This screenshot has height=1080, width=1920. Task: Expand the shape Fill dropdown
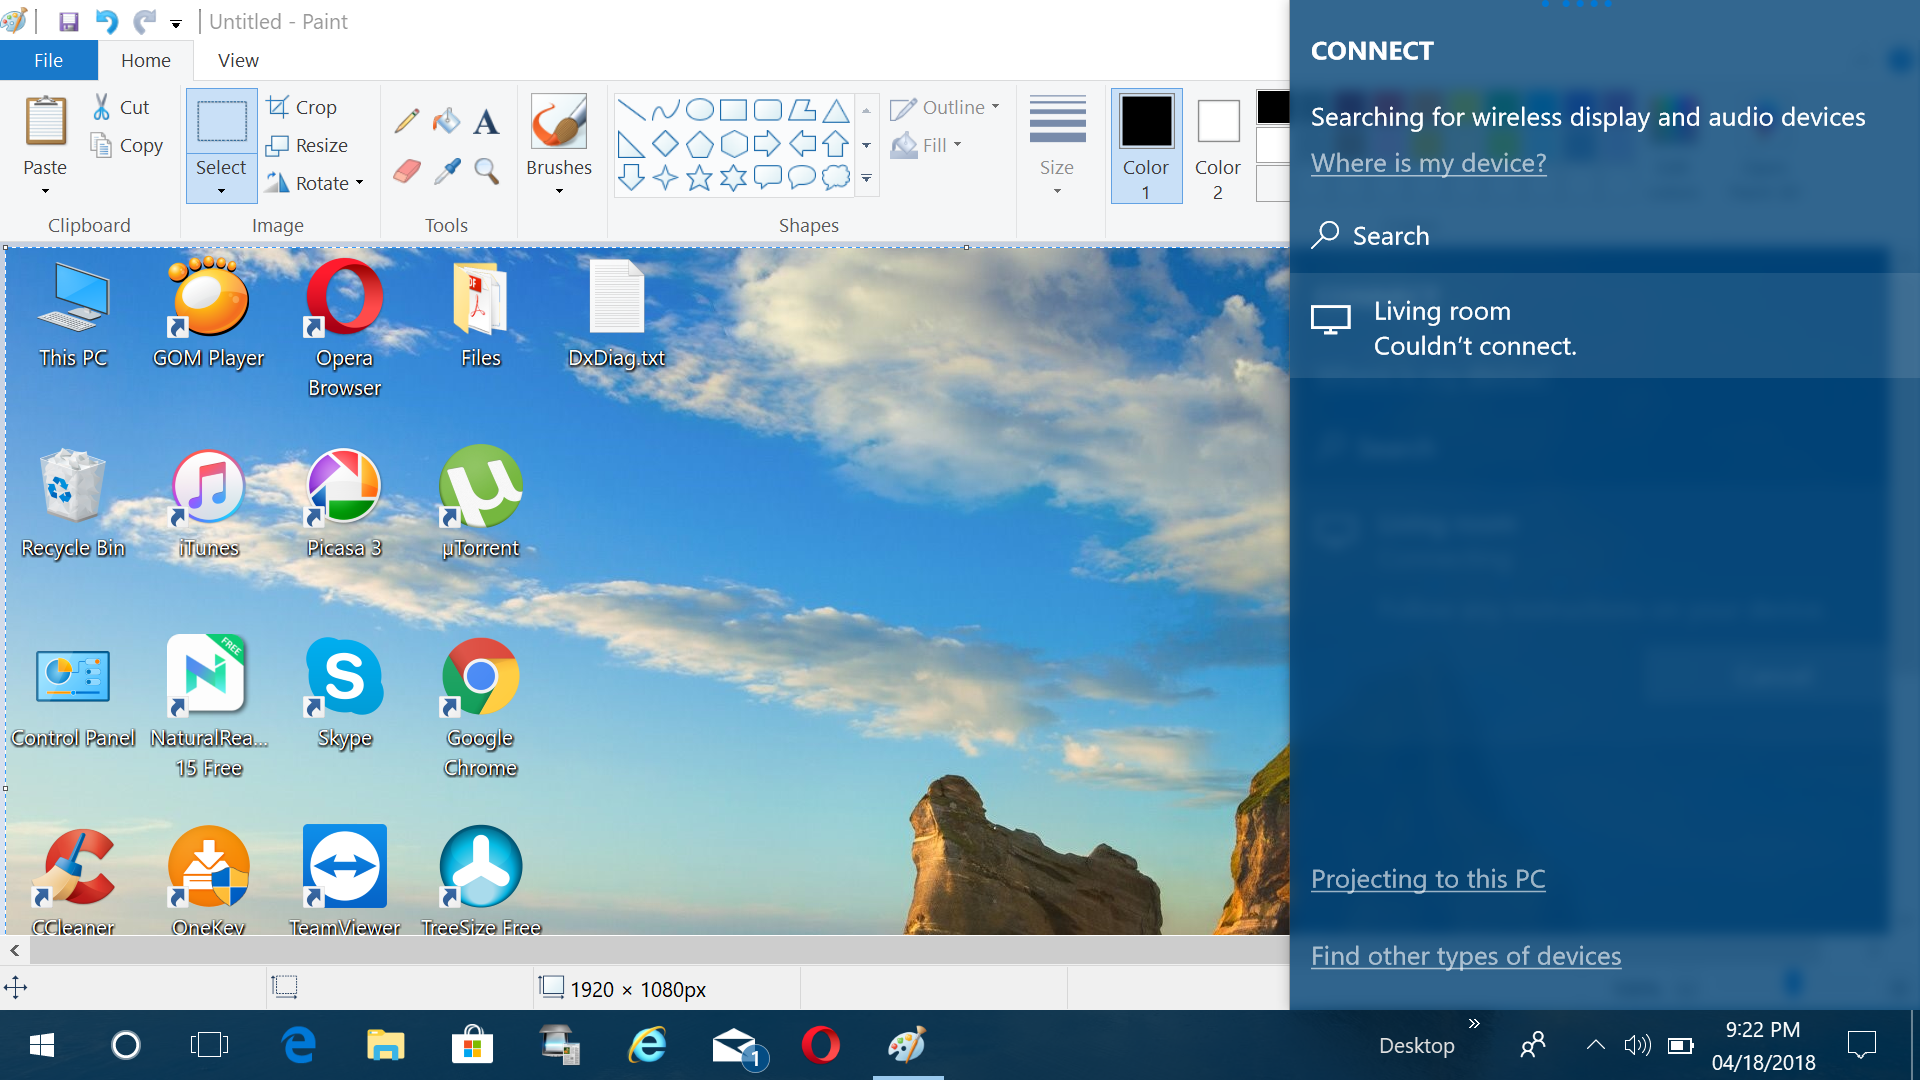tap(957, 145)
